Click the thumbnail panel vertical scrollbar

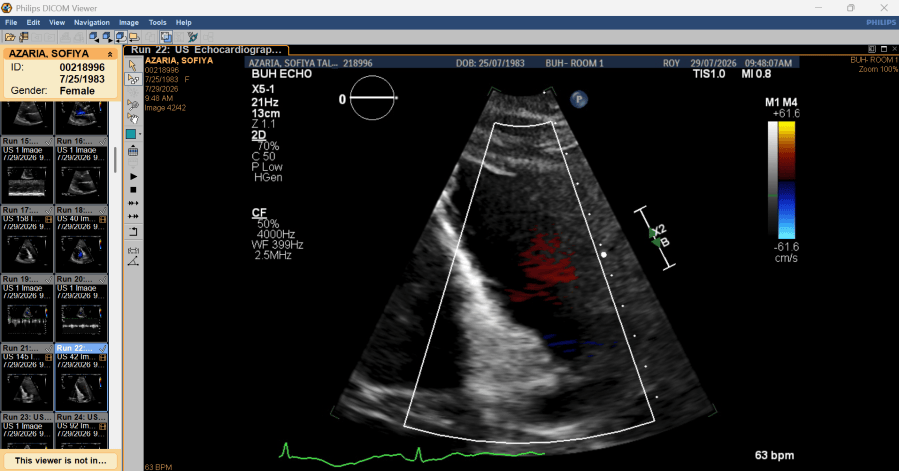point(115,160)
